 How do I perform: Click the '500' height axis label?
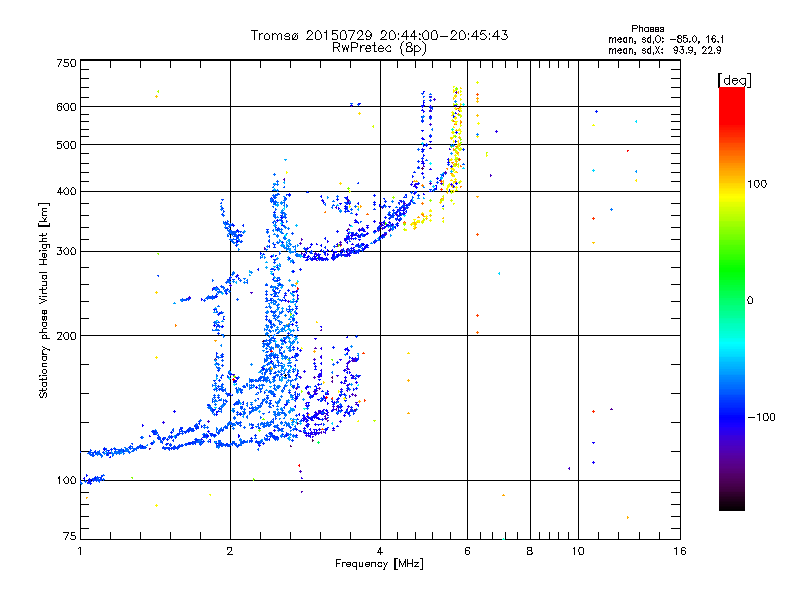pos(67,145)
